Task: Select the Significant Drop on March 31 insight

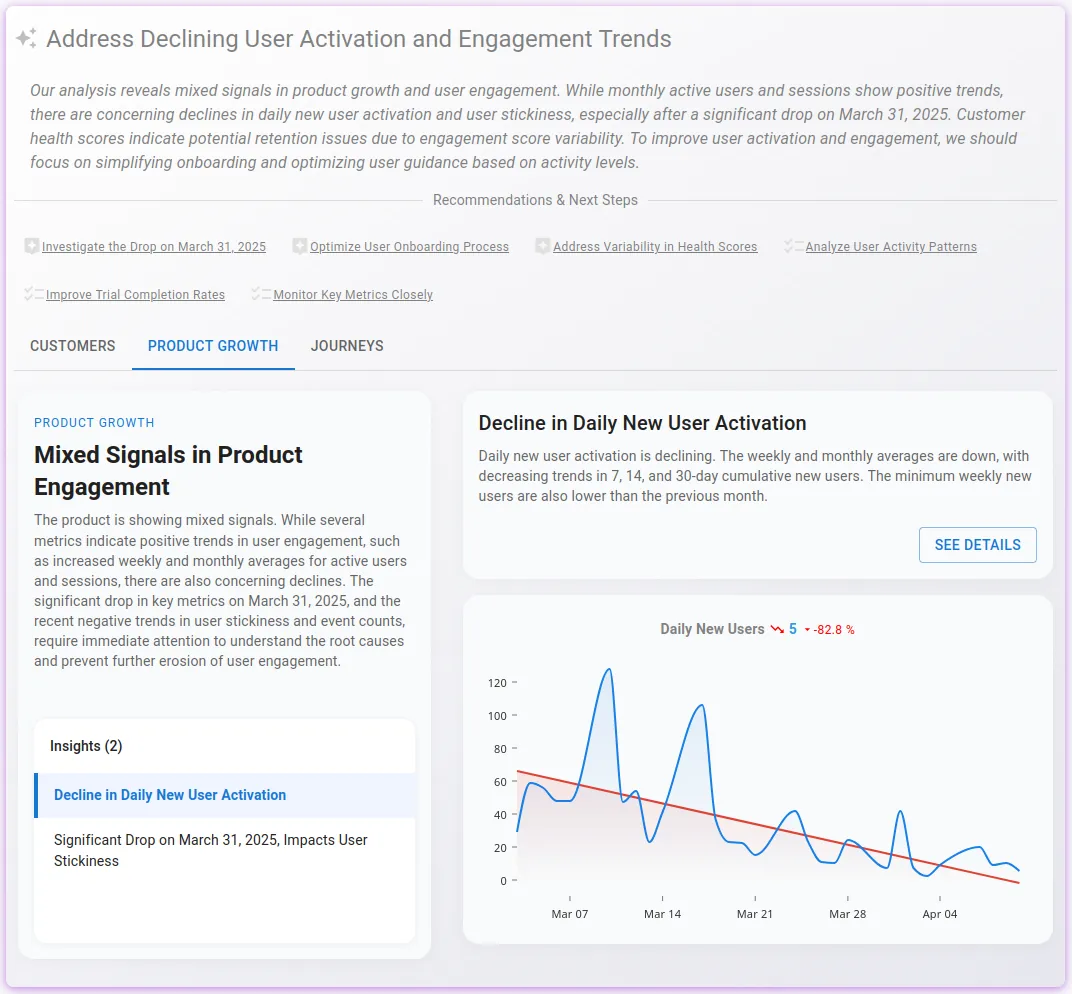Action: tap(211, 850)
